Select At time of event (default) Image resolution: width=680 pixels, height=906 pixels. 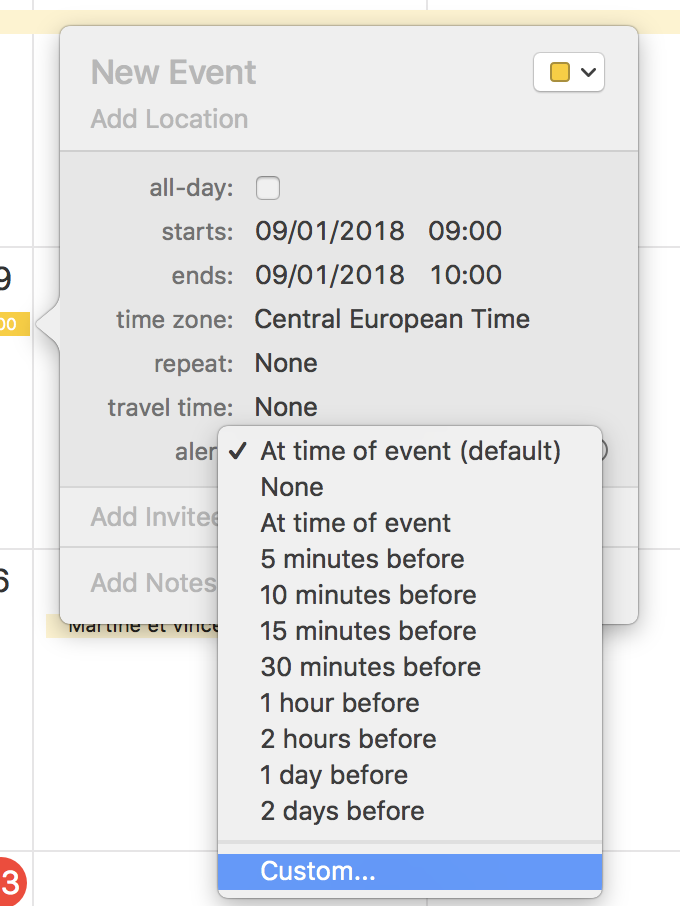[410, 451]
